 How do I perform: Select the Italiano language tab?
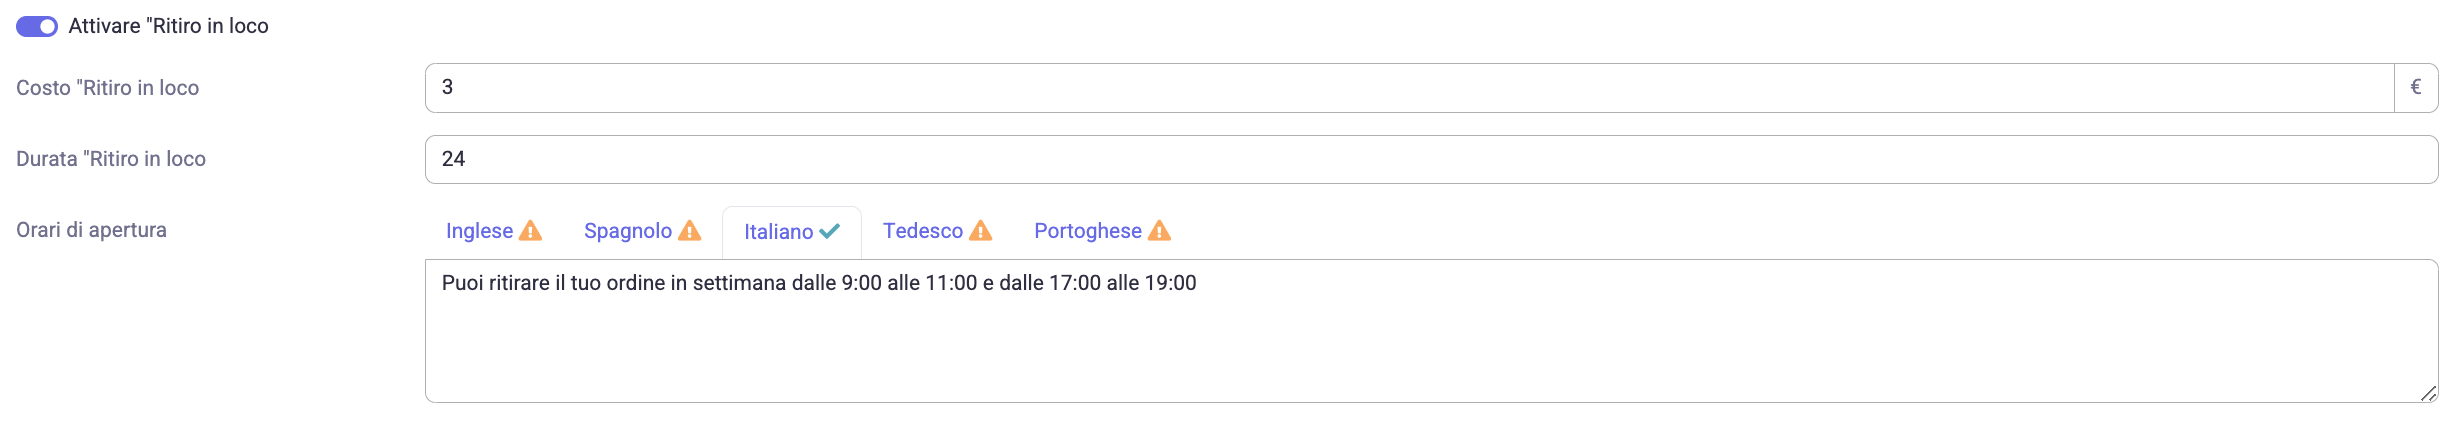click(x=792, y=232)
